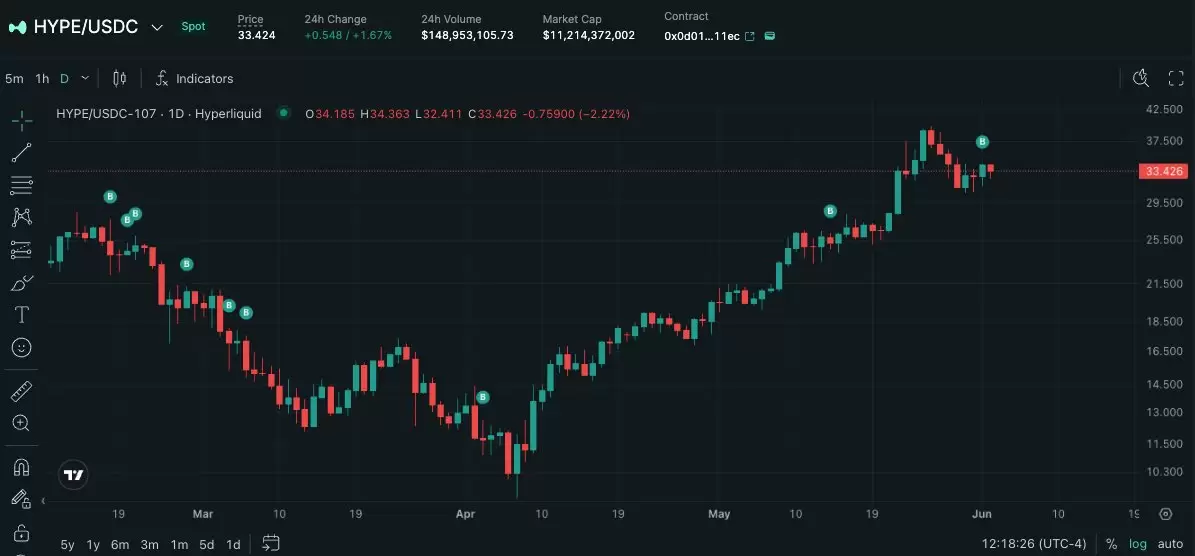The height and width of the screenshot is (556, 1195).
Task: Select the crosshair cursor tool
Action: point(21,120)
